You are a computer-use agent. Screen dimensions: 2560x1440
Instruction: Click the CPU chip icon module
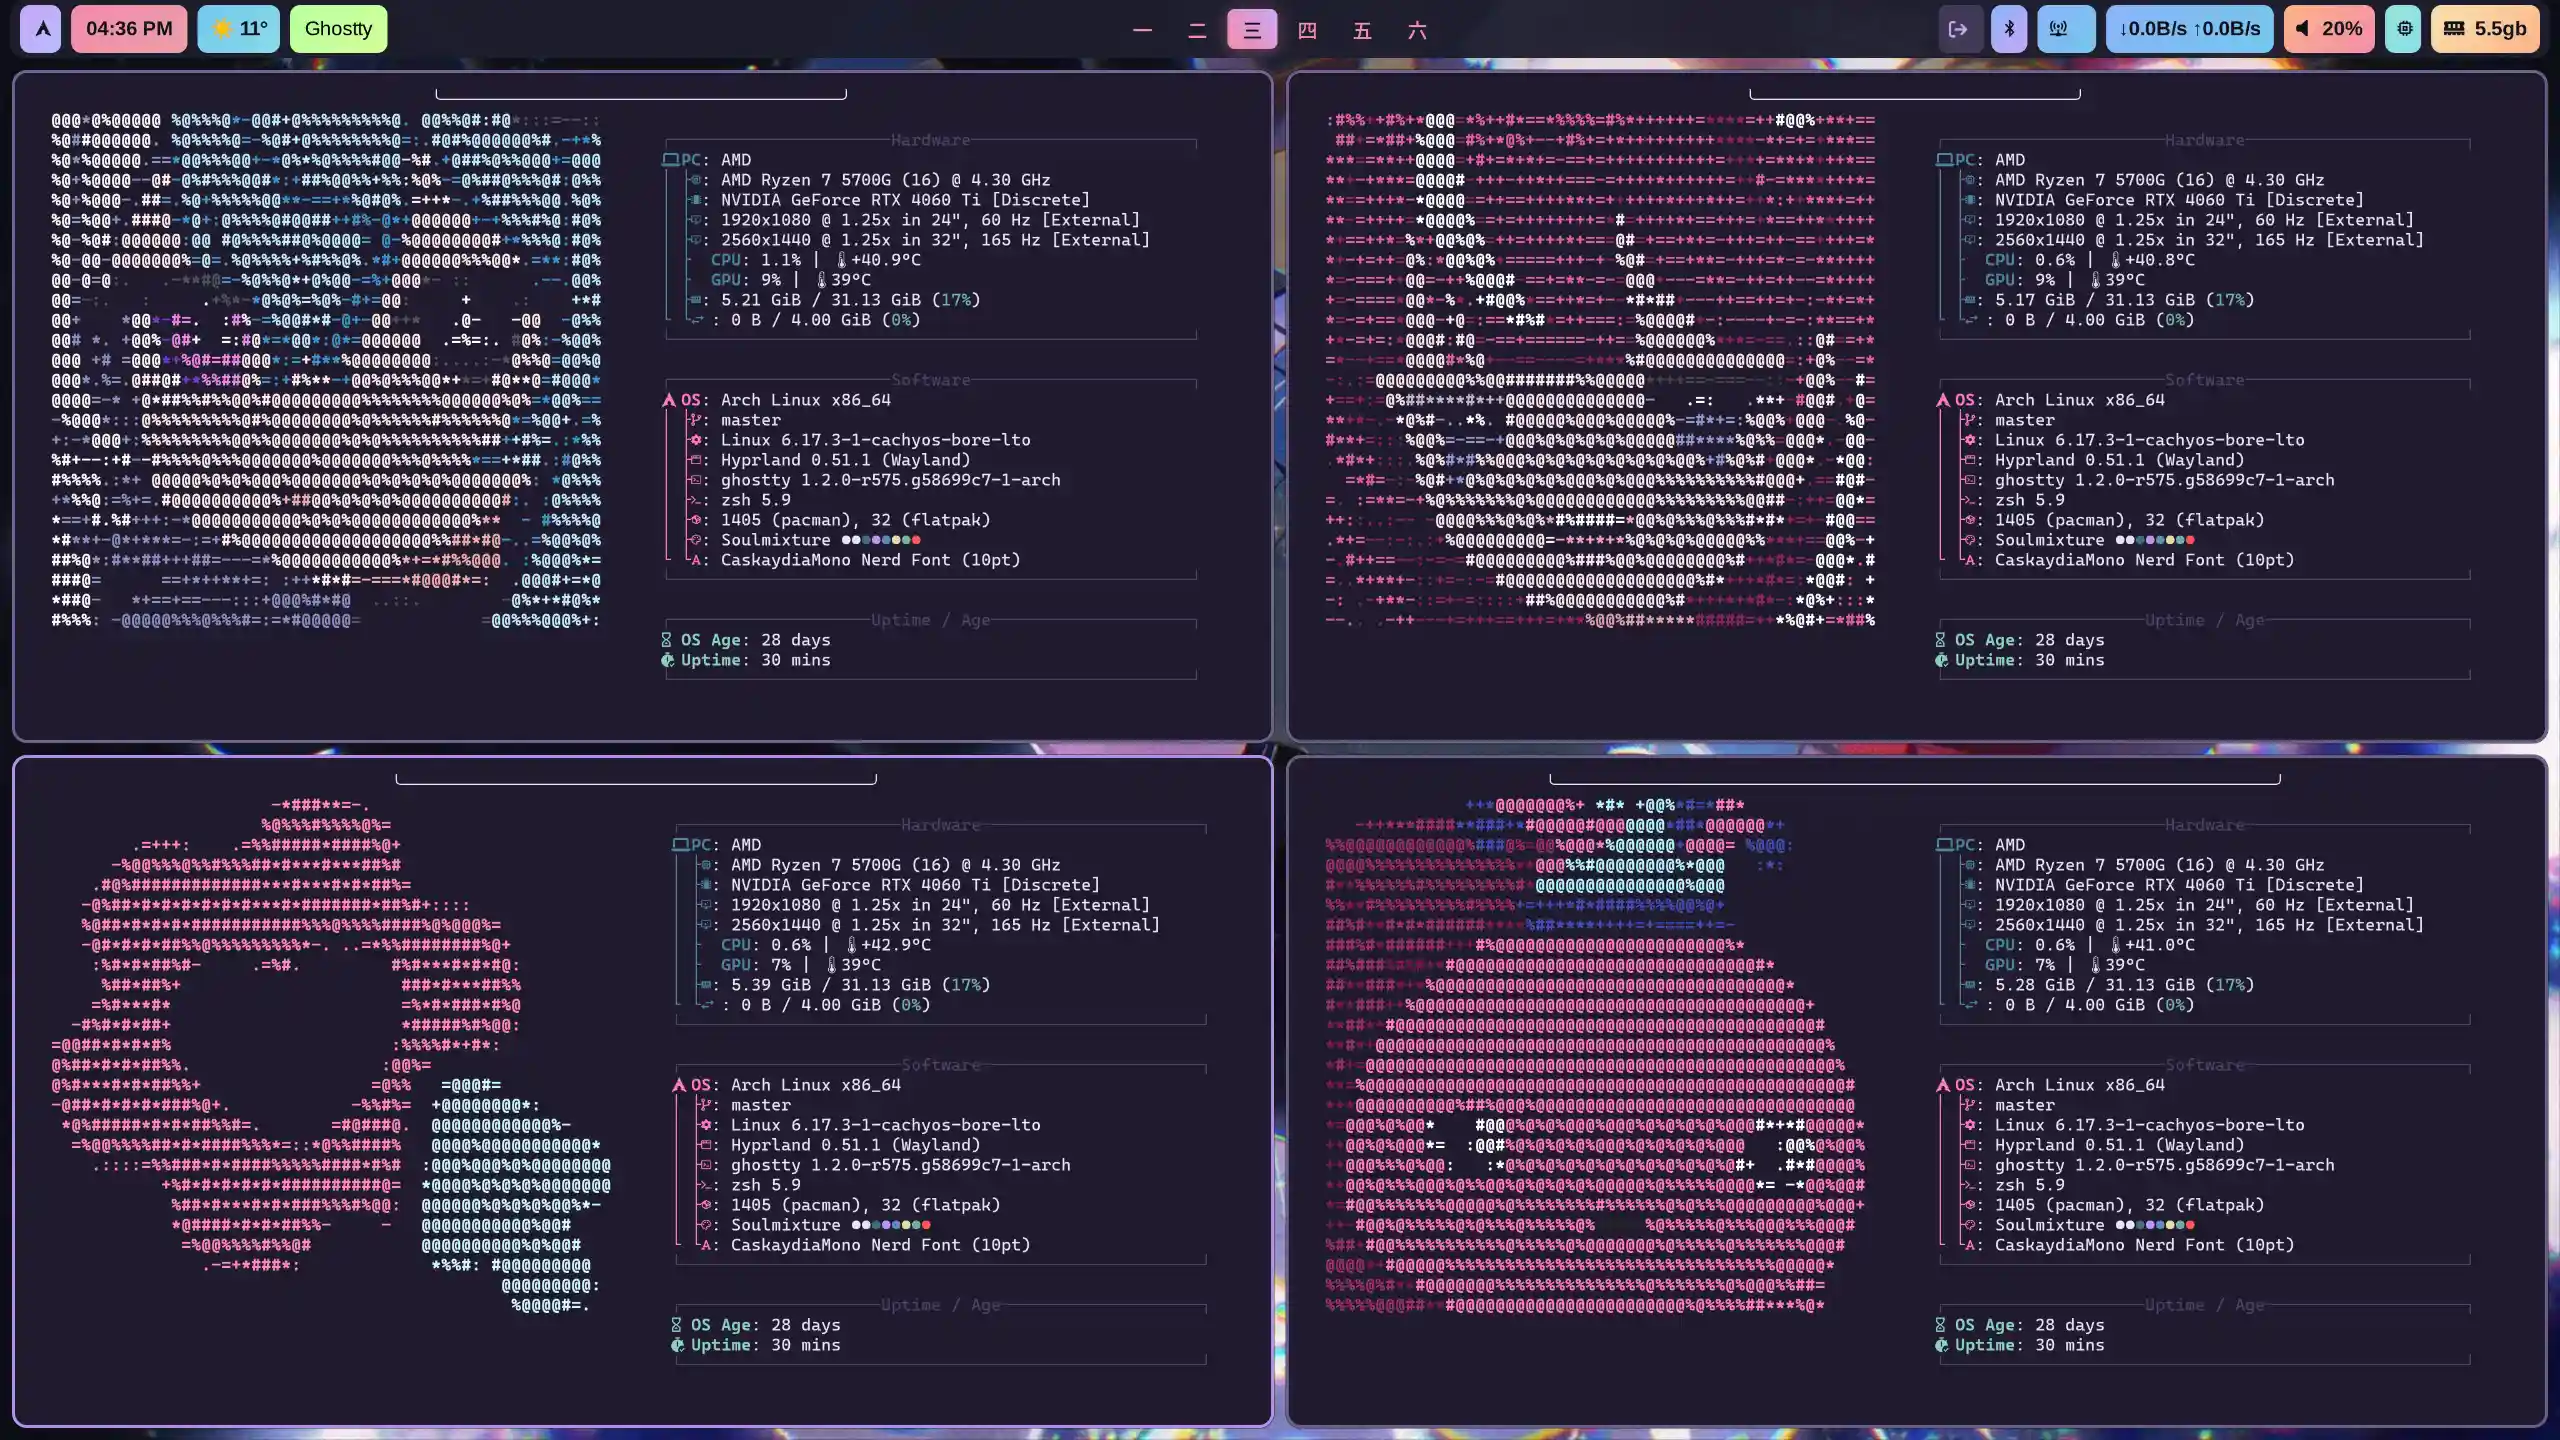pyautogui.click(x=2404, y=29)
